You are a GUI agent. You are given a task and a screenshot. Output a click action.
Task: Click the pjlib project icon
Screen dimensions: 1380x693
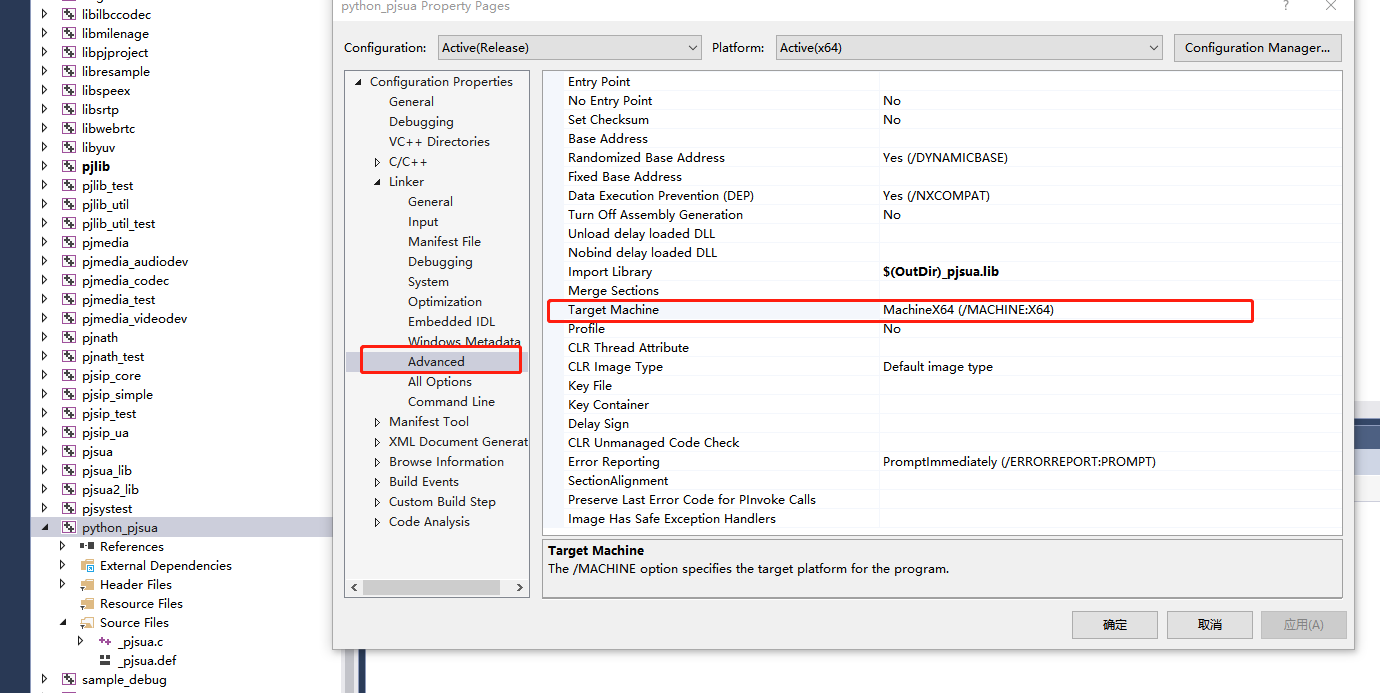coord(69,167)
